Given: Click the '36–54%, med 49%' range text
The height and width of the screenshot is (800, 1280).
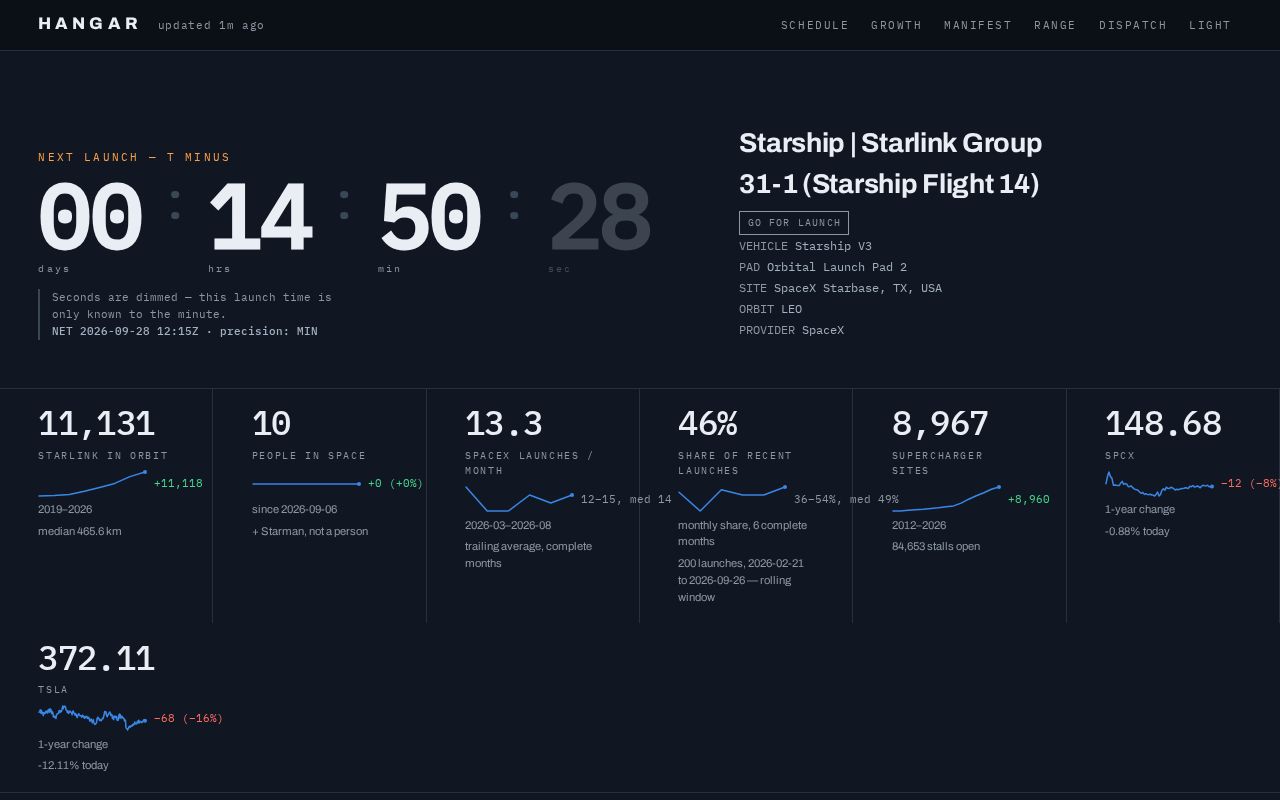Looking at the screenshot, I should point(846,499).
